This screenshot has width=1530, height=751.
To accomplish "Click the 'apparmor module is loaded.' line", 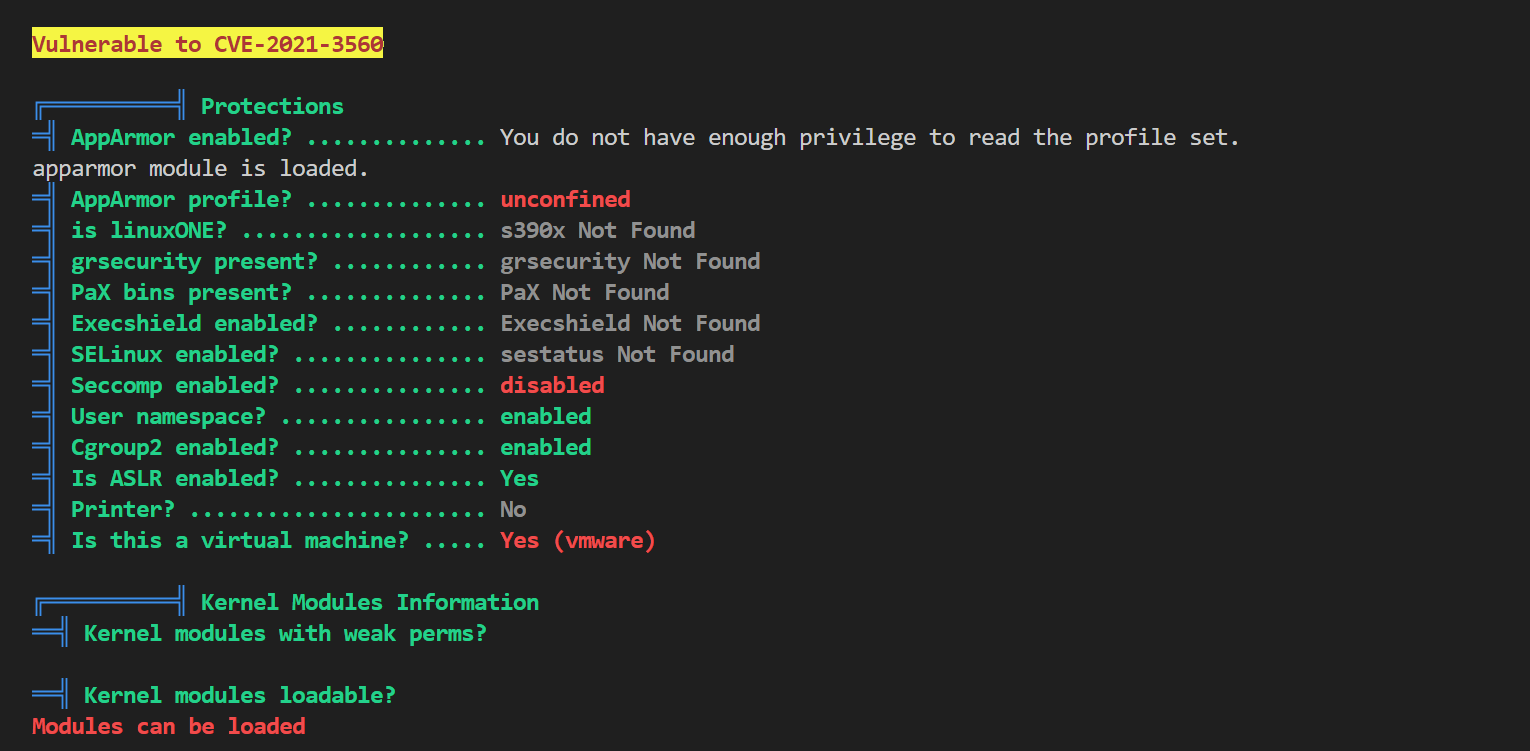I will tap(201, 168).
